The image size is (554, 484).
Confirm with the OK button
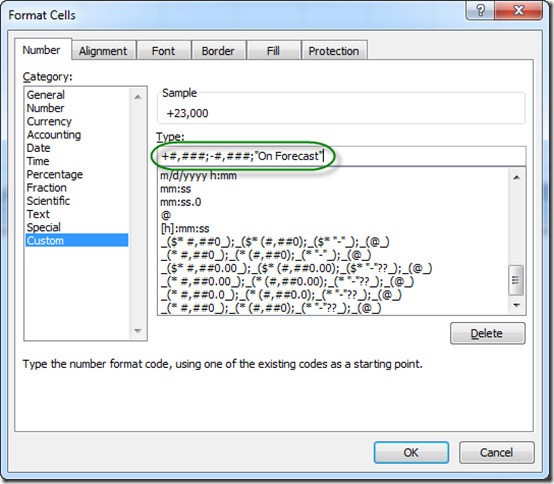411,453
